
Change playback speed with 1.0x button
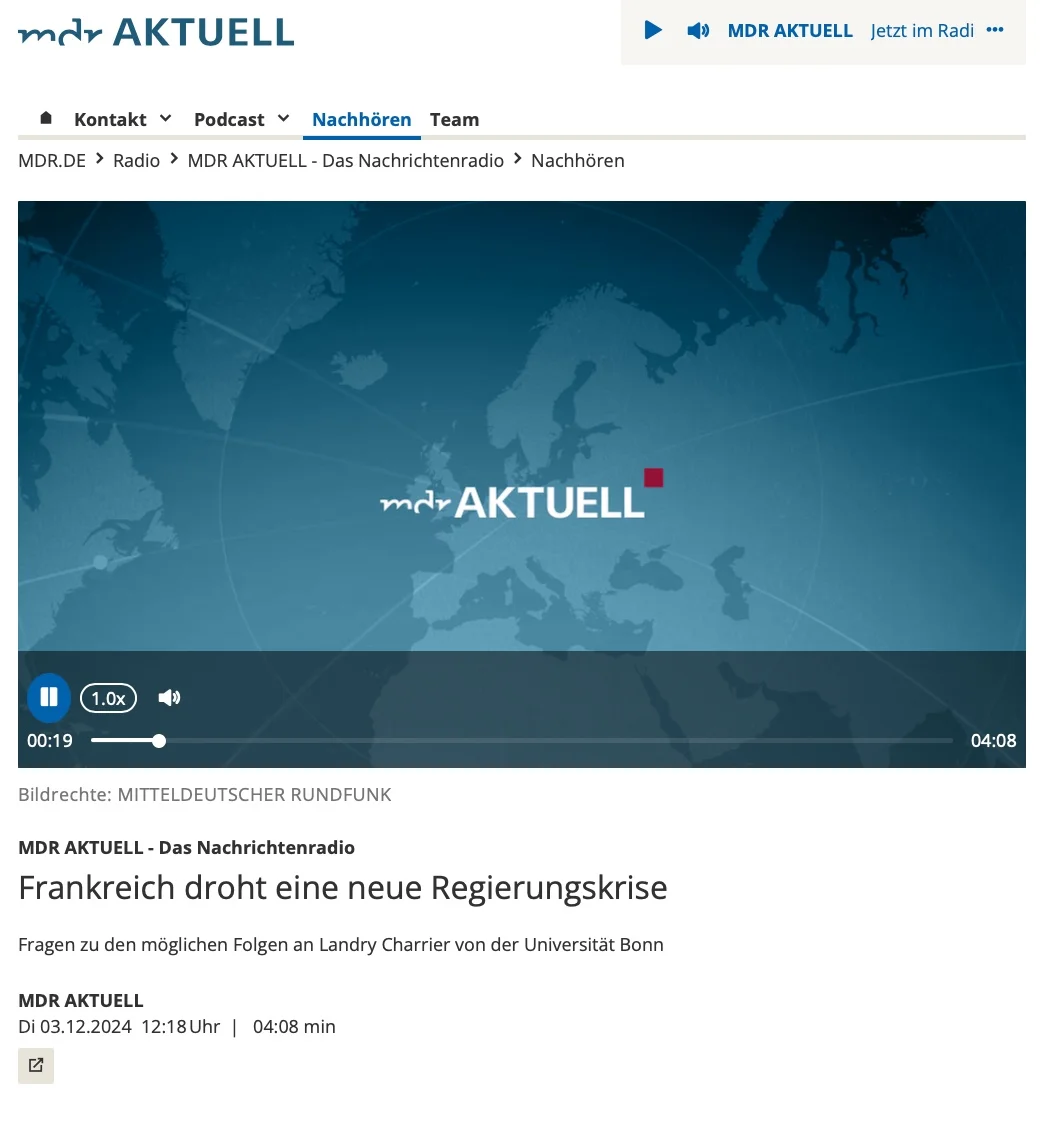coord(108,698)
